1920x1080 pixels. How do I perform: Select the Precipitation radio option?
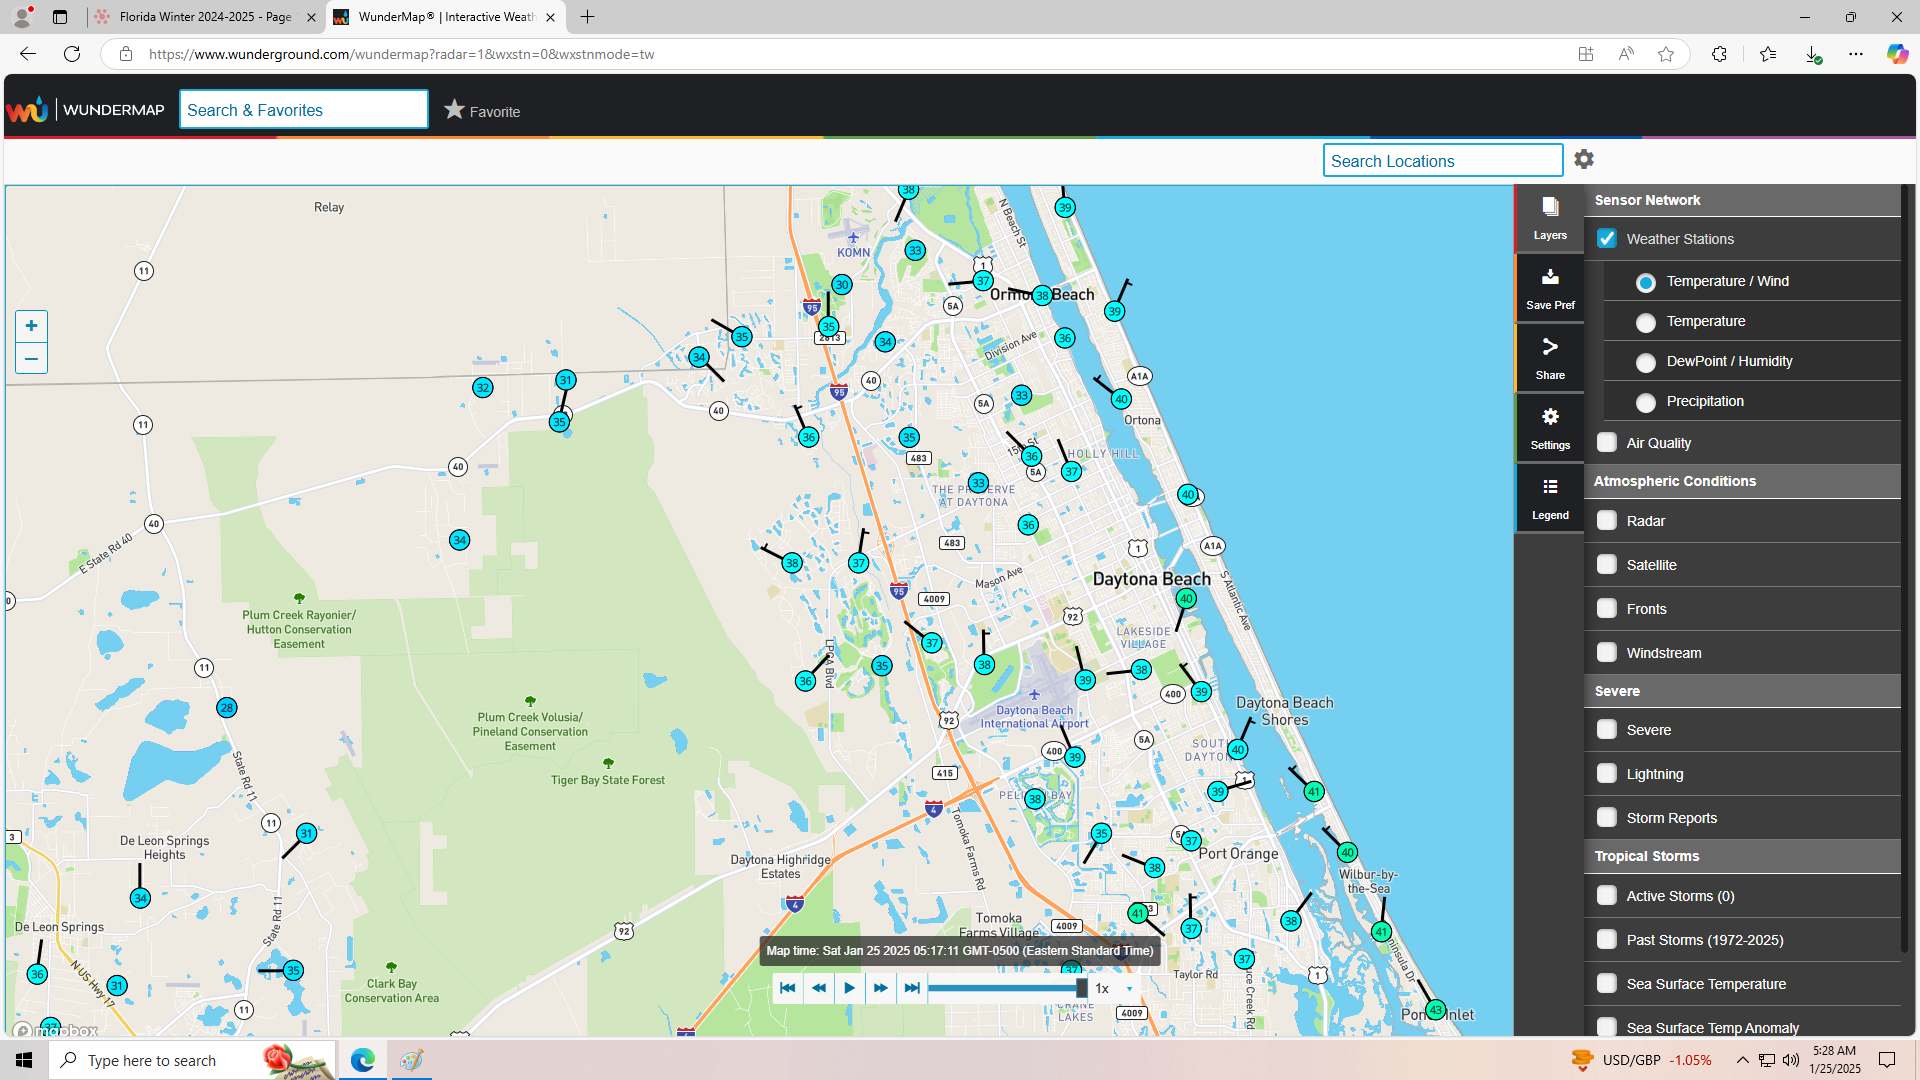(x=1646, y=402)
